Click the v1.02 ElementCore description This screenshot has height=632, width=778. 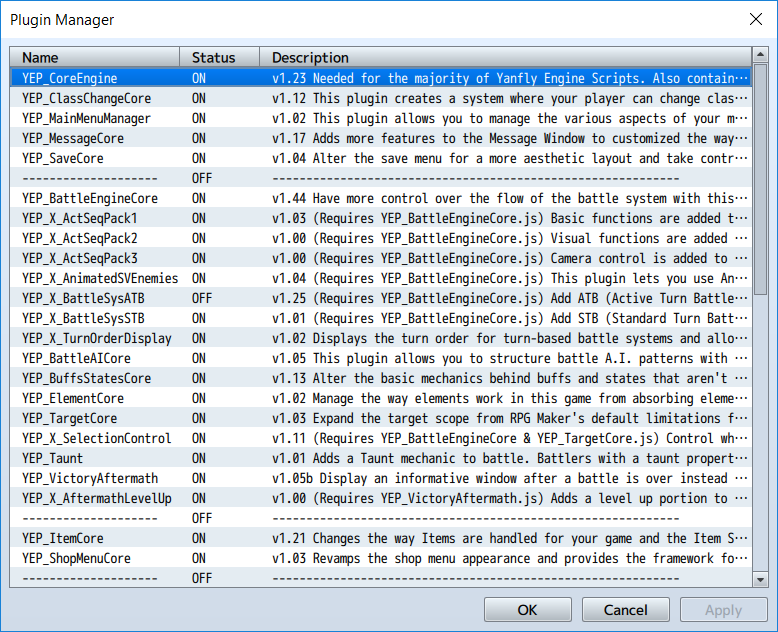(510, 398)
